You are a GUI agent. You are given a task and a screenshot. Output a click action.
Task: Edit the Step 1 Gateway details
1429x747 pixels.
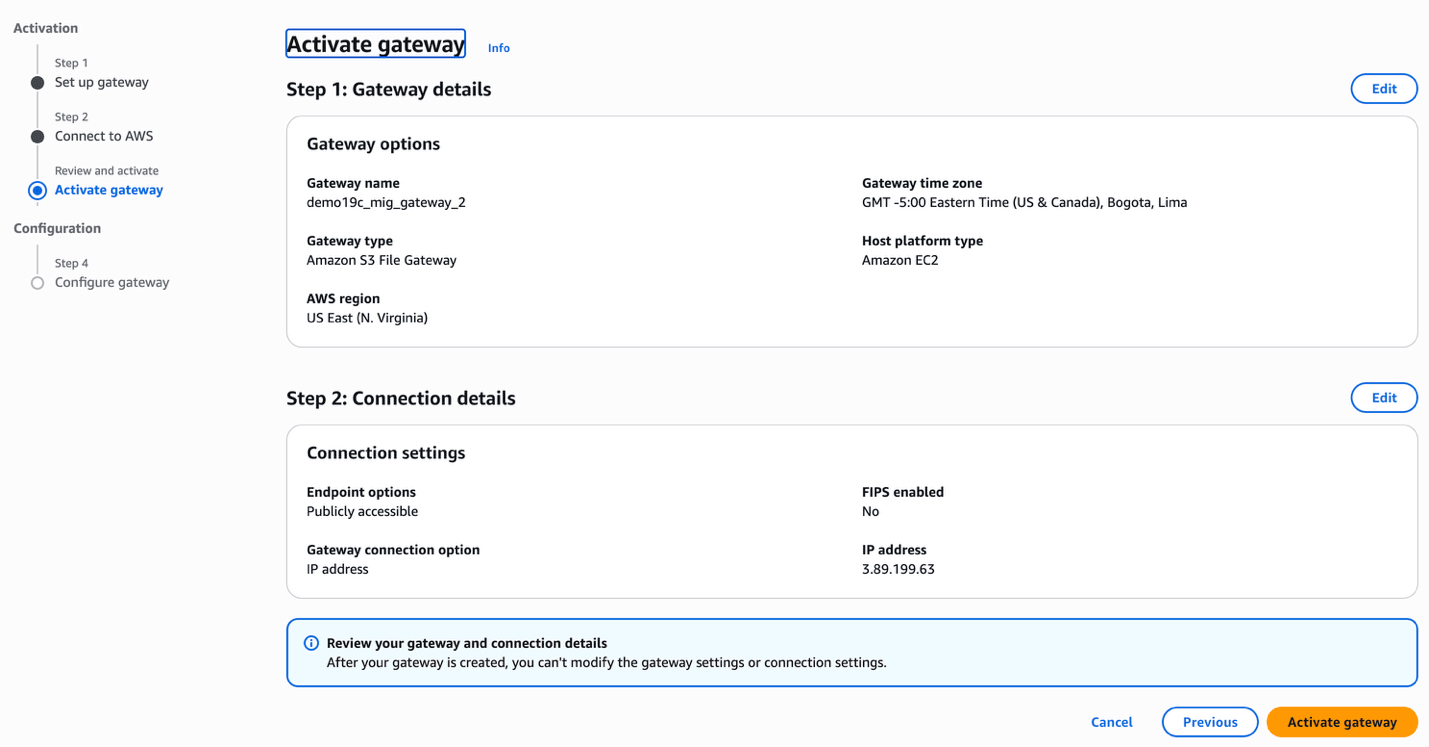(x=1384, y=88)
